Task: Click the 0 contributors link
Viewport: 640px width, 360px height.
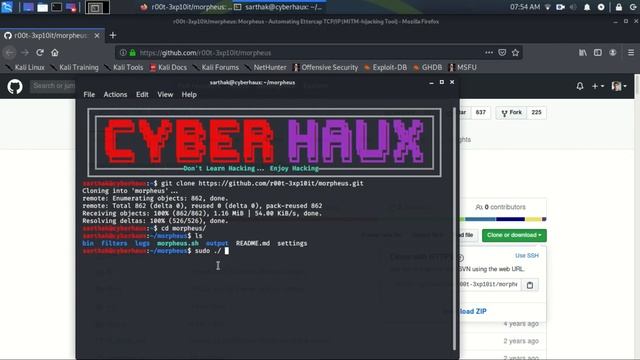Action: [x=501, y=207]
